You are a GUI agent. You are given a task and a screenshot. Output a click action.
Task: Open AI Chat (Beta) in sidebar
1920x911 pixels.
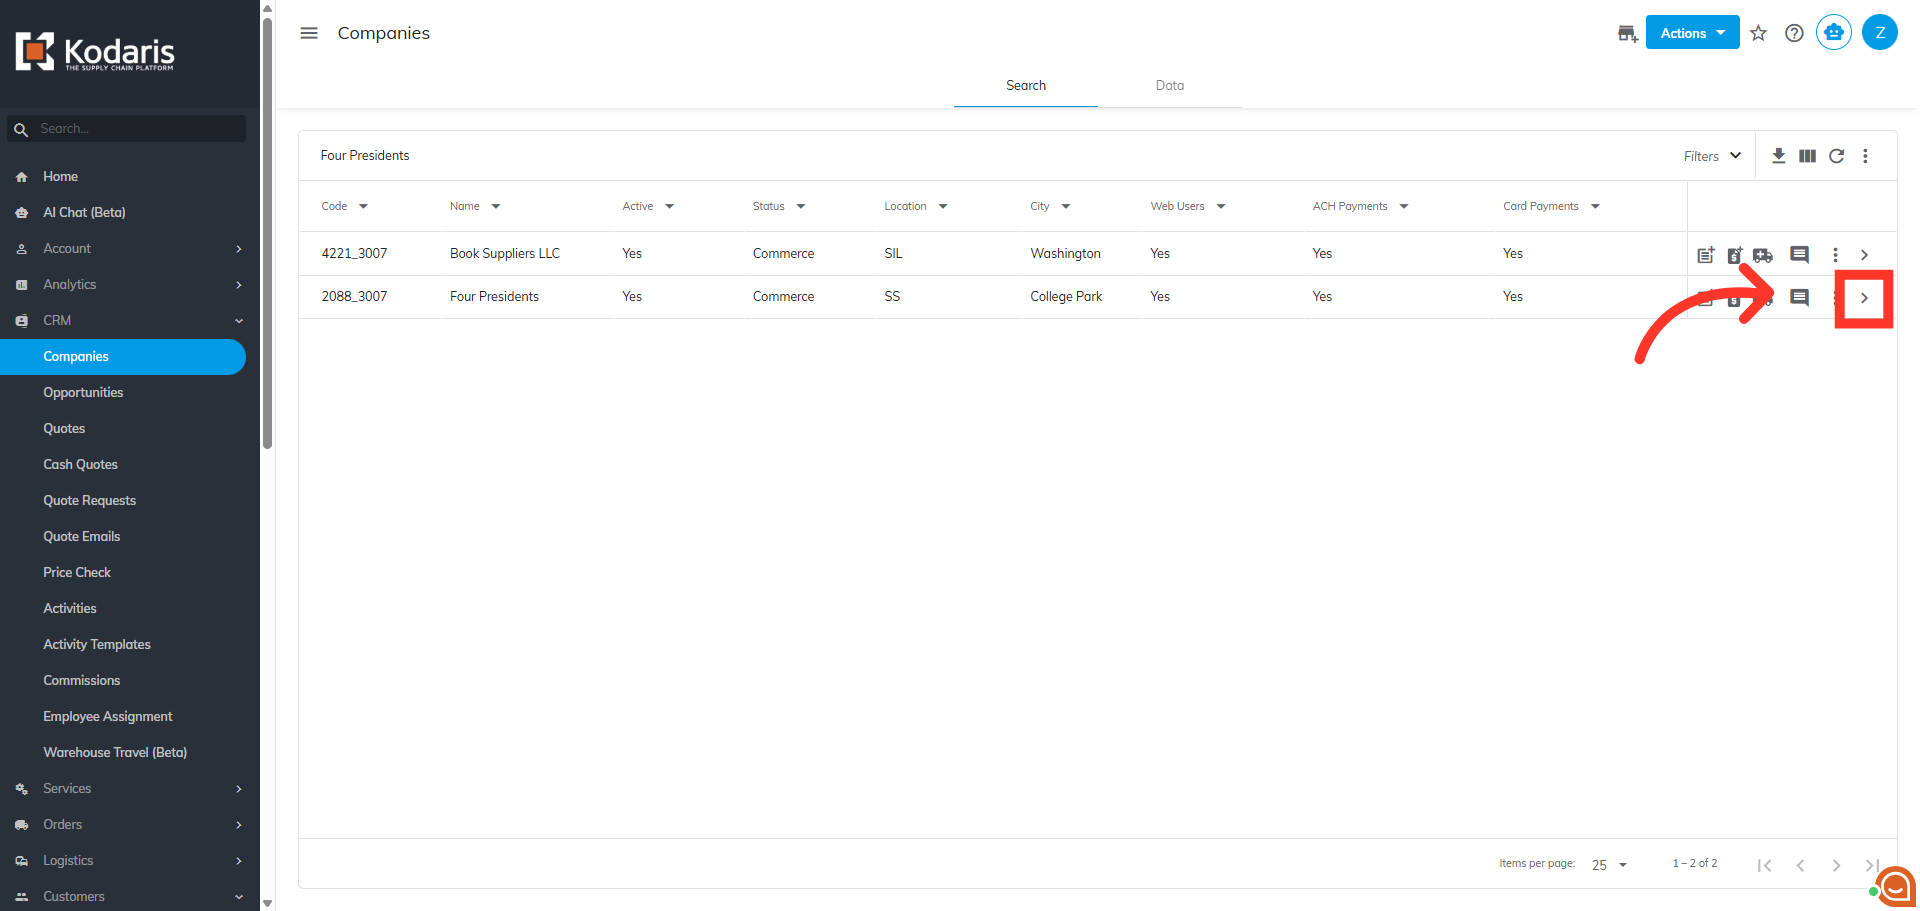pyautogui.click(x=84, y=213)
